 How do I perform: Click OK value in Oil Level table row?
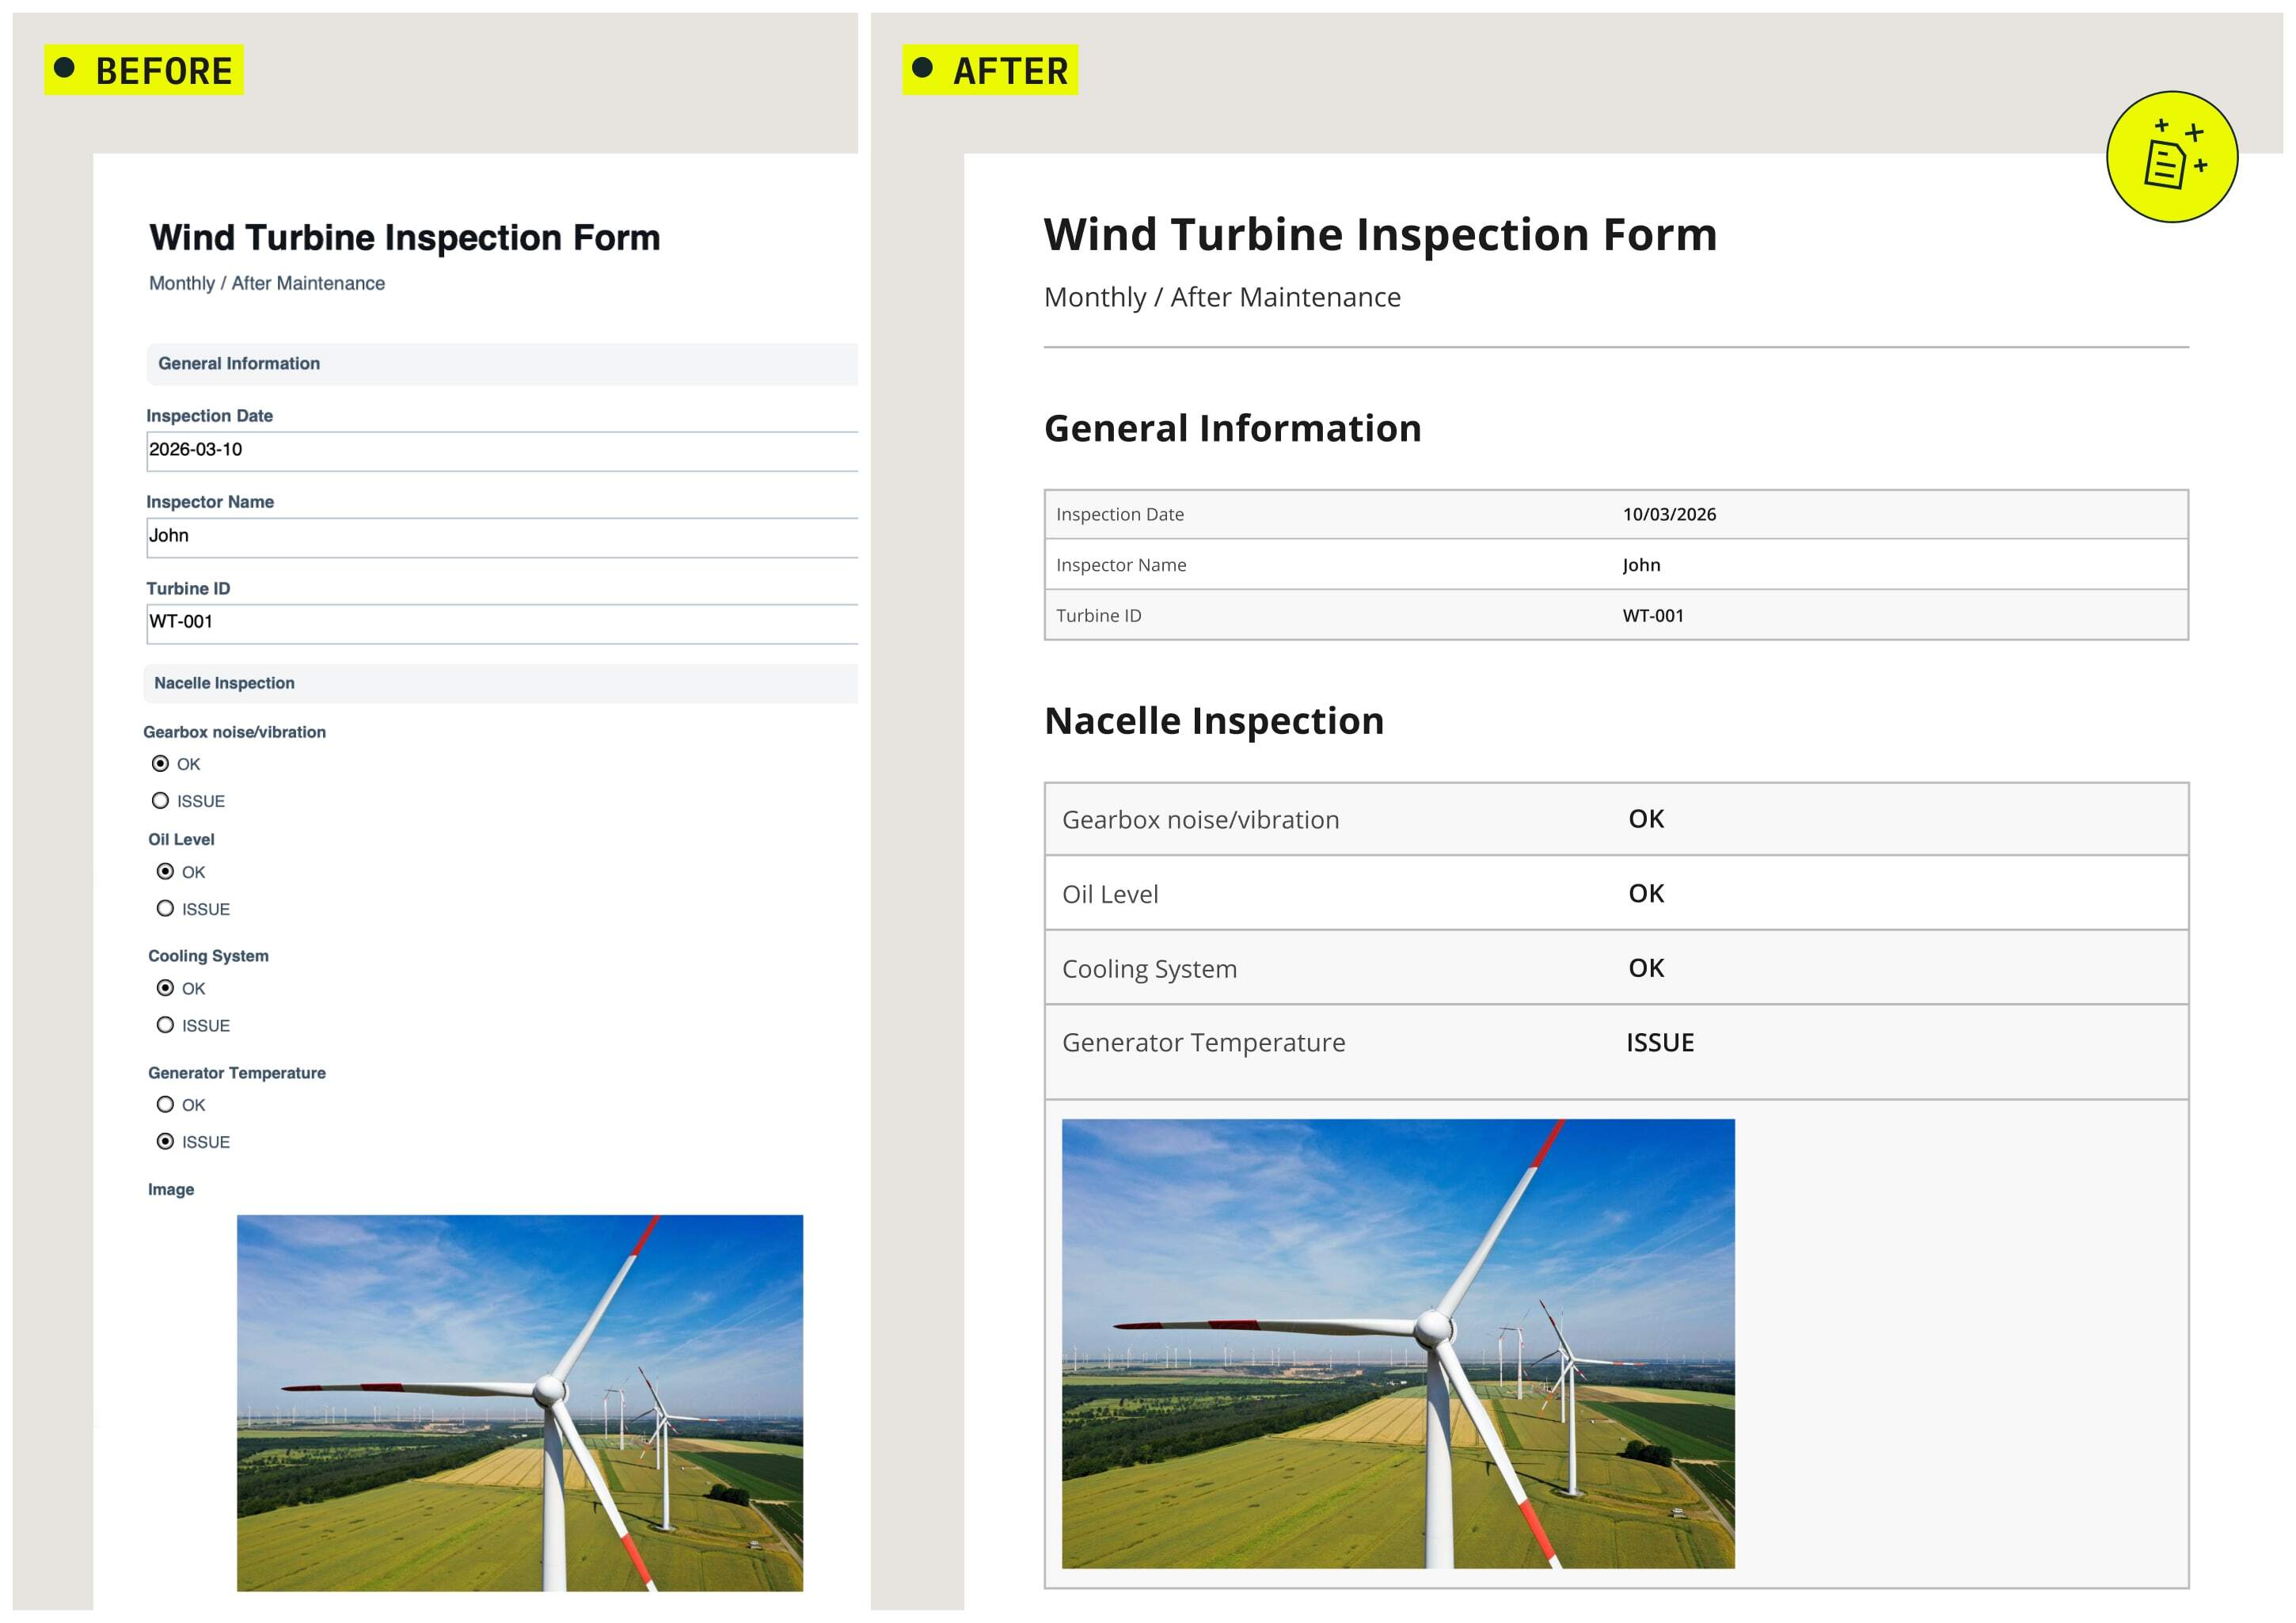[x=1646, y=893]
